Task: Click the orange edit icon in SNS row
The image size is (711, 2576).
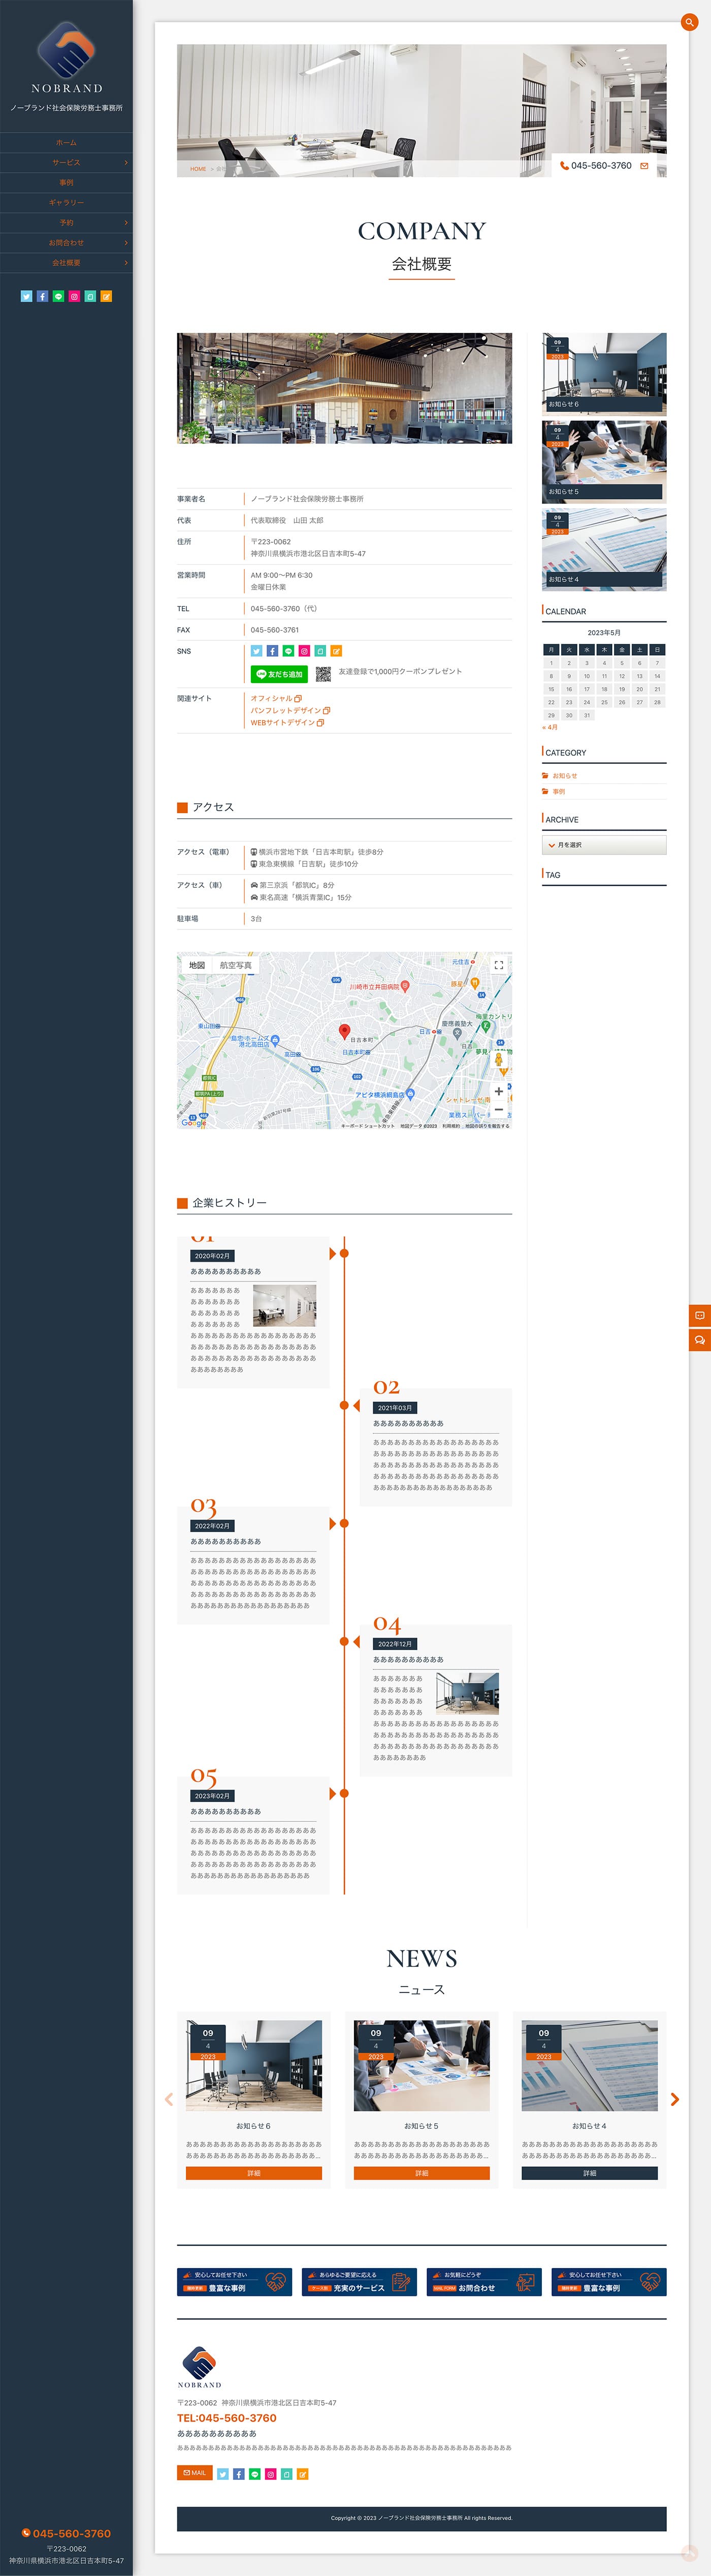Action: [336, 651]
